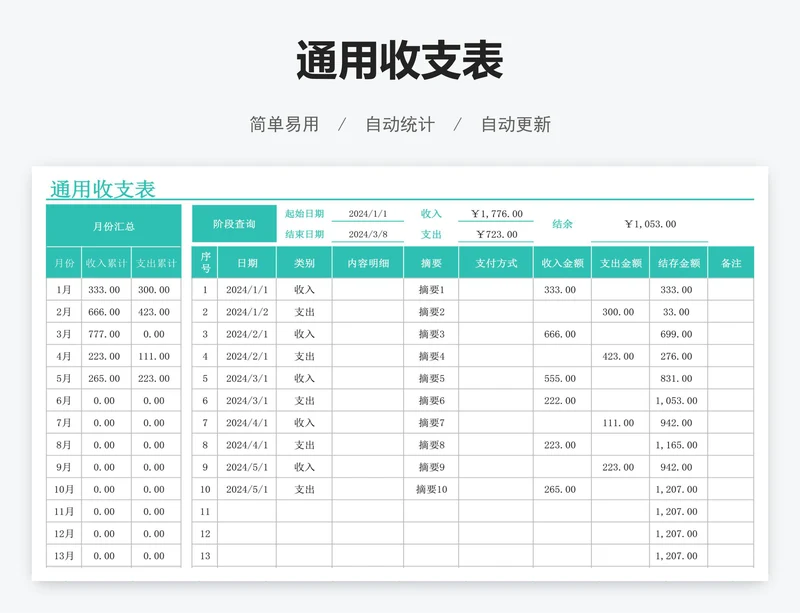
Task: Select income amount 265.00 in row 10
Action: click(x=560, y=489)
